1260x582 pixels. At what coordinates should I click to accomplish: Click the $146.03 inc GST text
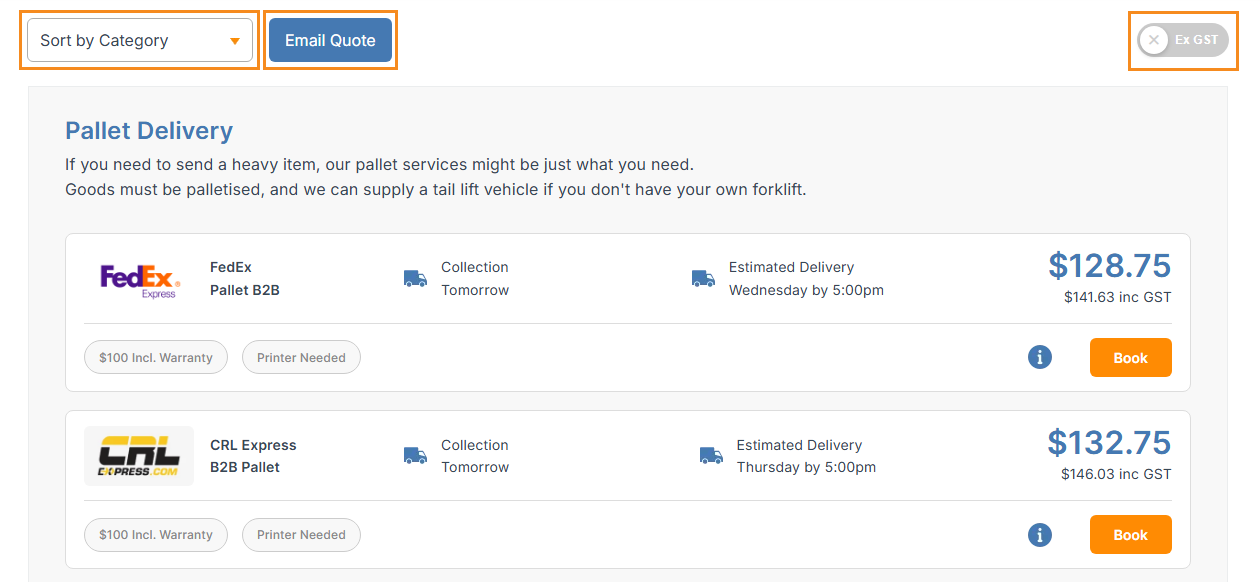coord(1116,474)
